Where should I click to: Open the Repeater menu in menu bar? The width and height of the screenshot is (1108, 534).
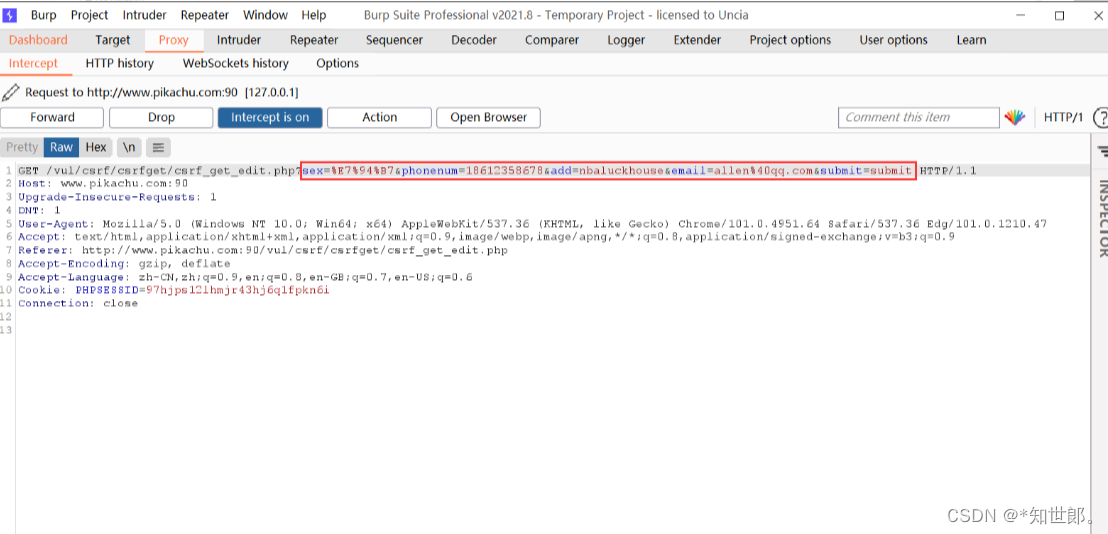[205, 15]
